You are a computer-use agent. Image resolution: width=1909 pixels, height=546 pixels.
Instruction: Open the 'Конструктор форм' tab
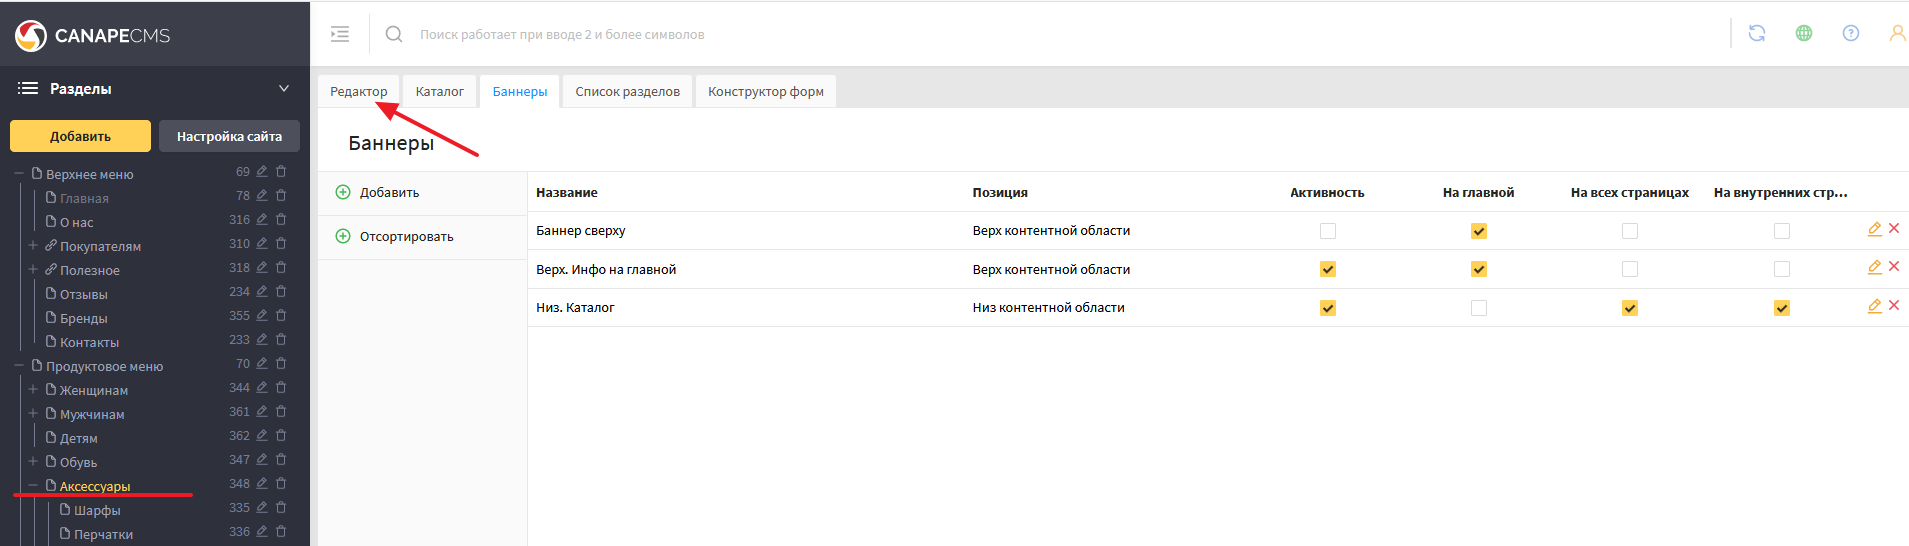(x=765, y=91)
